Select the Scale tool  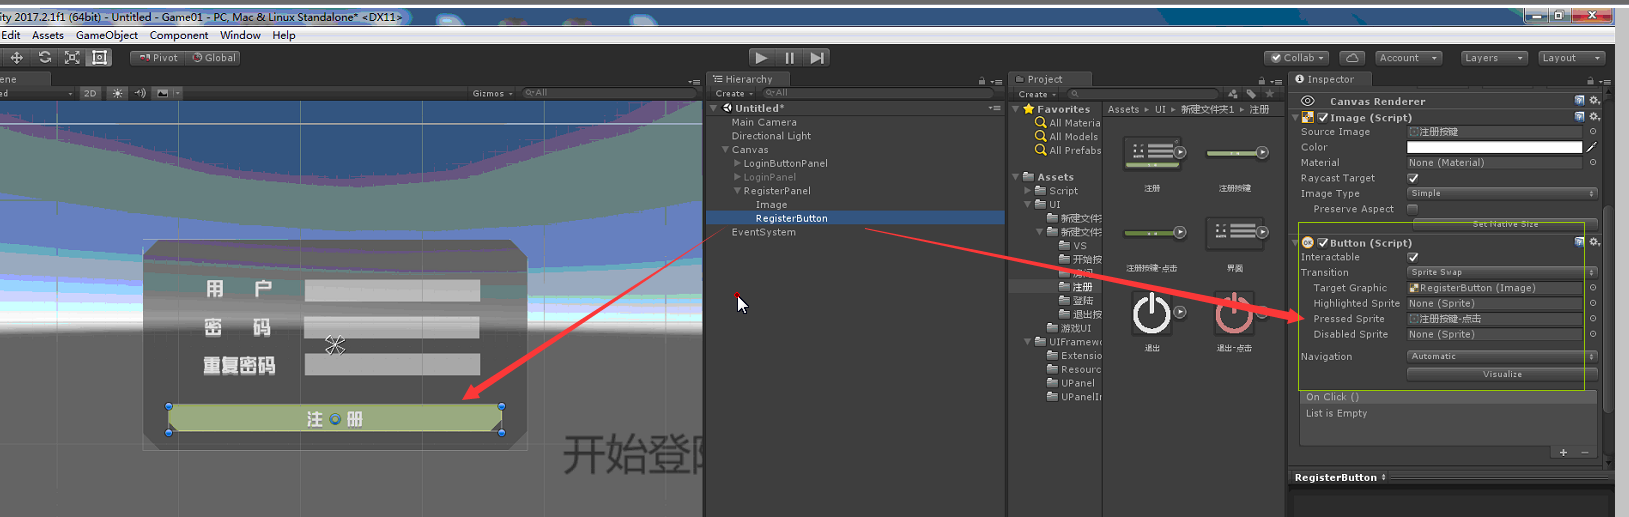[72, 58]
